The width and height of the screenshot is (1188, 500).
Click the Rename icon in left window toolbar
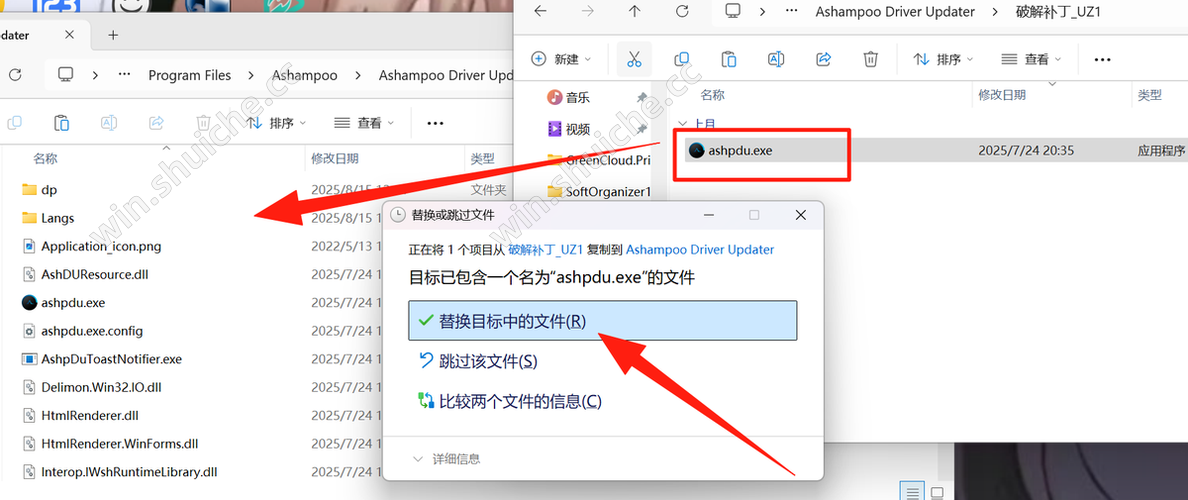109,122
